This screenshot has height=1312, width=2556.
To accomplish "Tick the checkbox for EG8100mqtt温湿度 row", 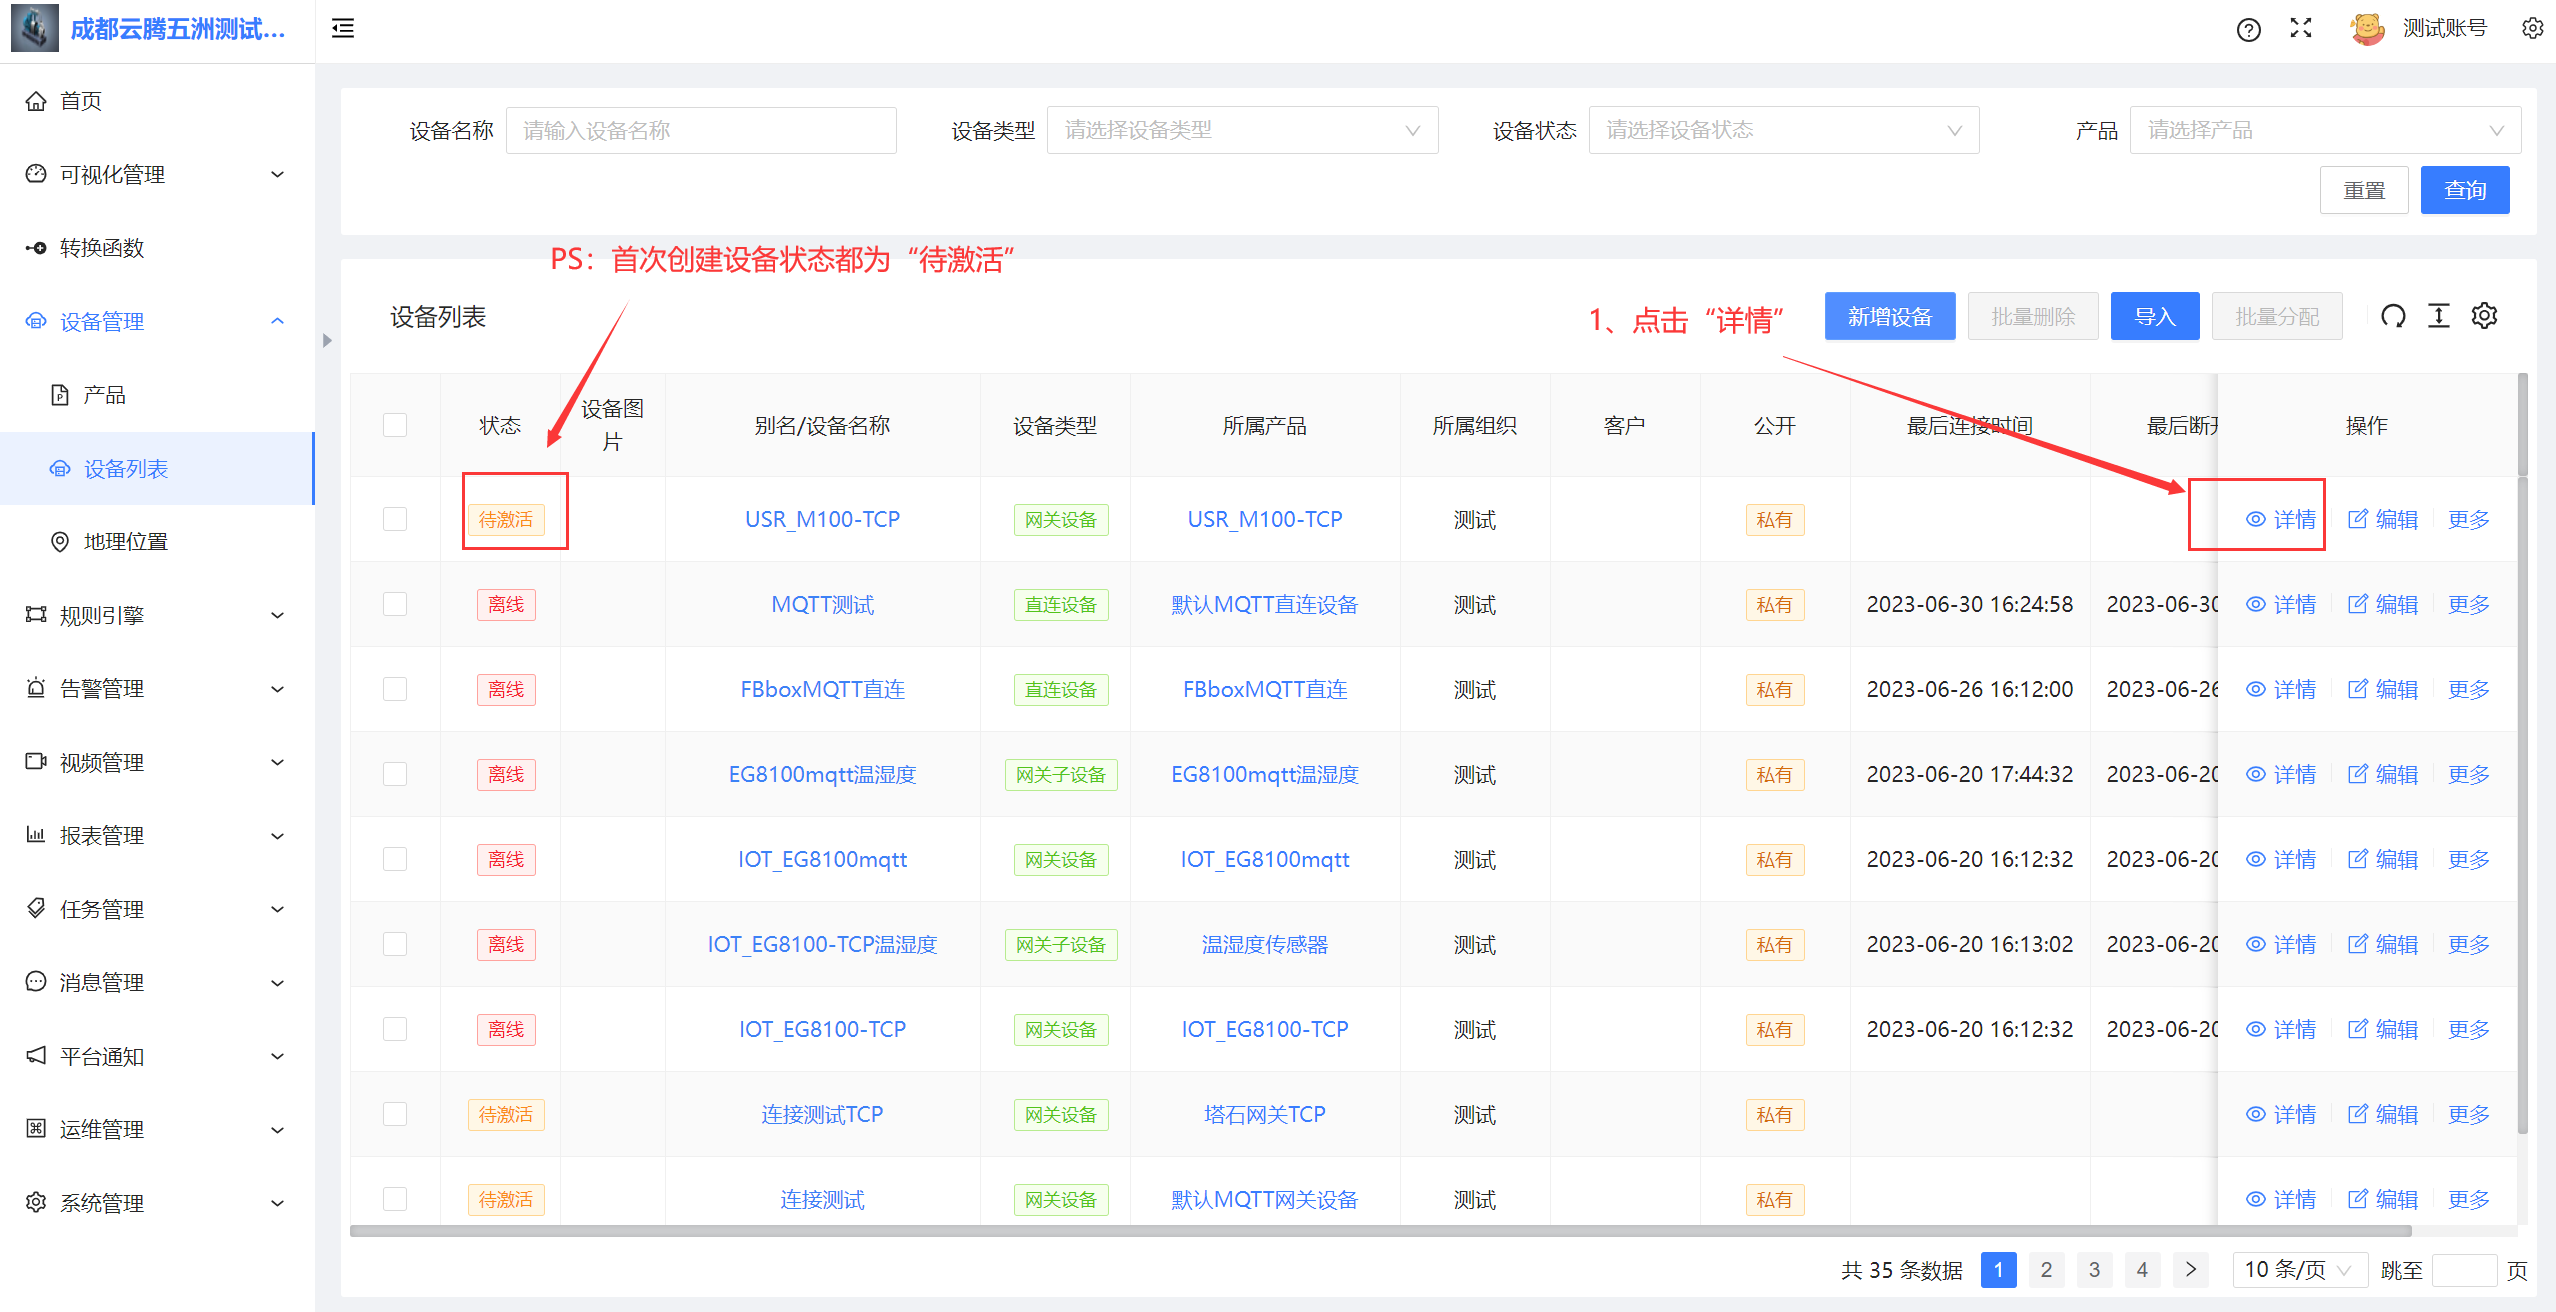I will pyautogui.click(x=395, y=774).
